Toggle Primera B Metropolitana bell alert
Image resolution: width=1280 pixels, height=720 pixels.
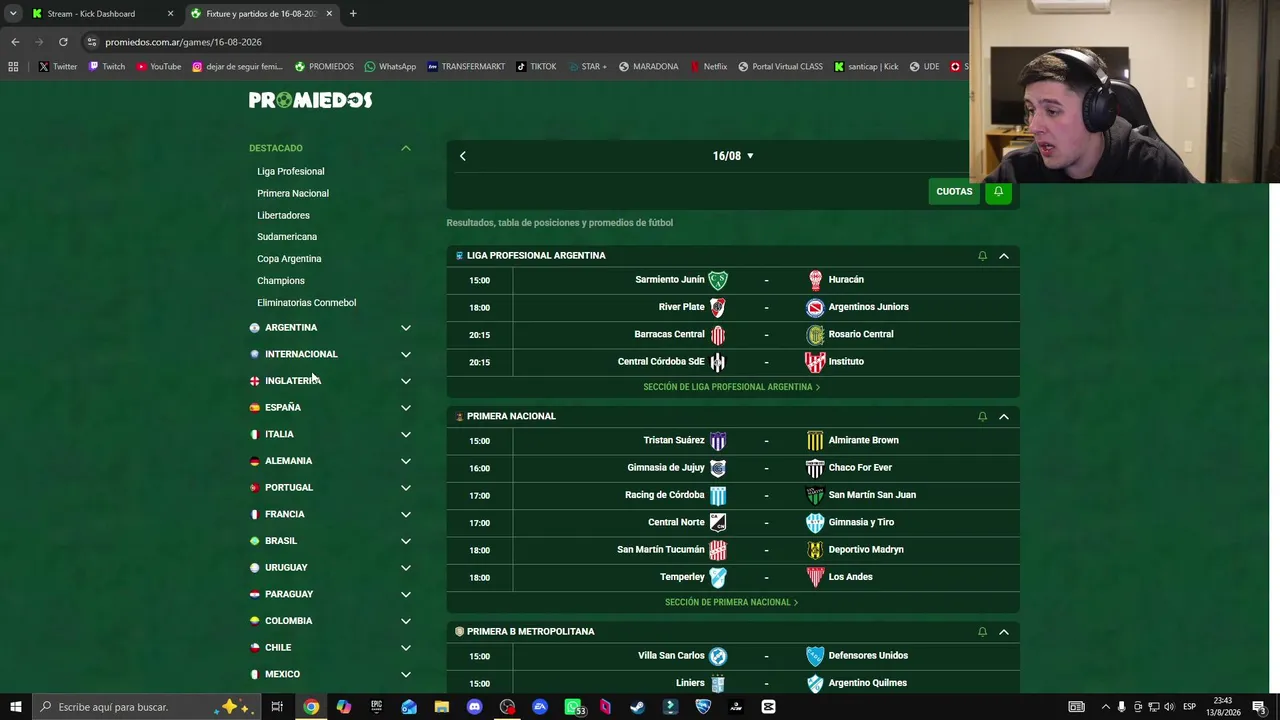982,632
